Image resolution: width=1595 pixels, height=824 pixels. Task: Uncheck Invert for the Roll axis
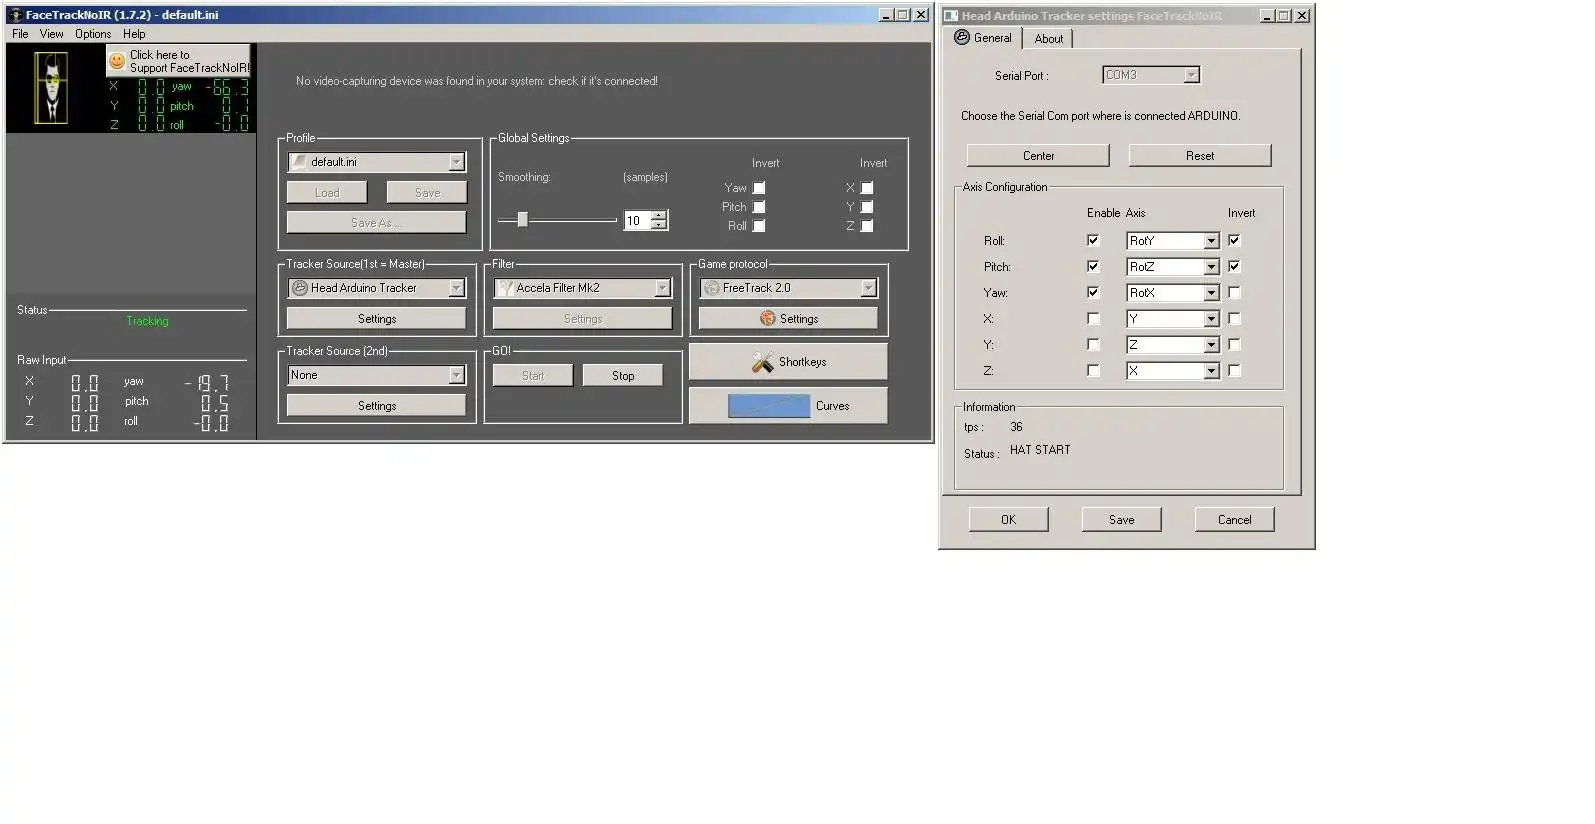[x=1234, y=240]
